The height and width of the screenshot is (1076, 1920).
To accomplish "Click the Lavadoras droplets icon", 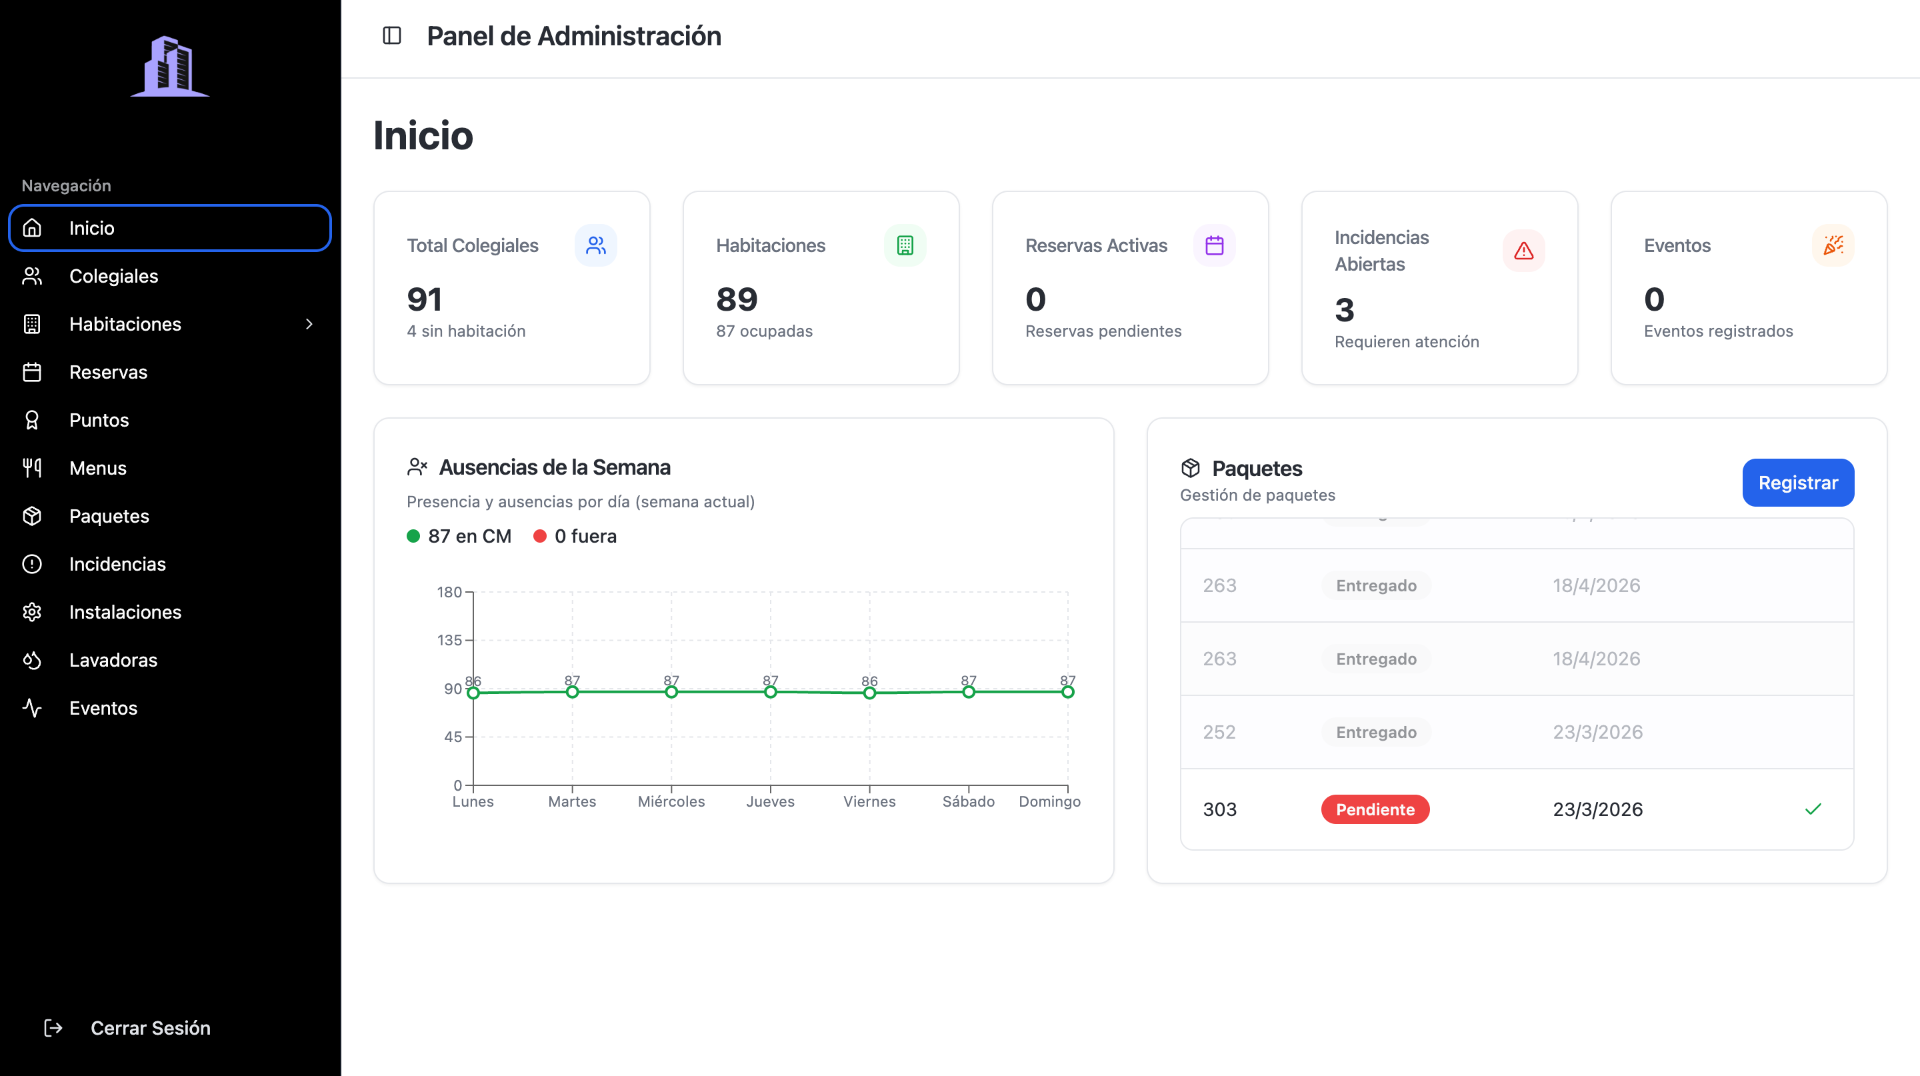I will point(32,660).
